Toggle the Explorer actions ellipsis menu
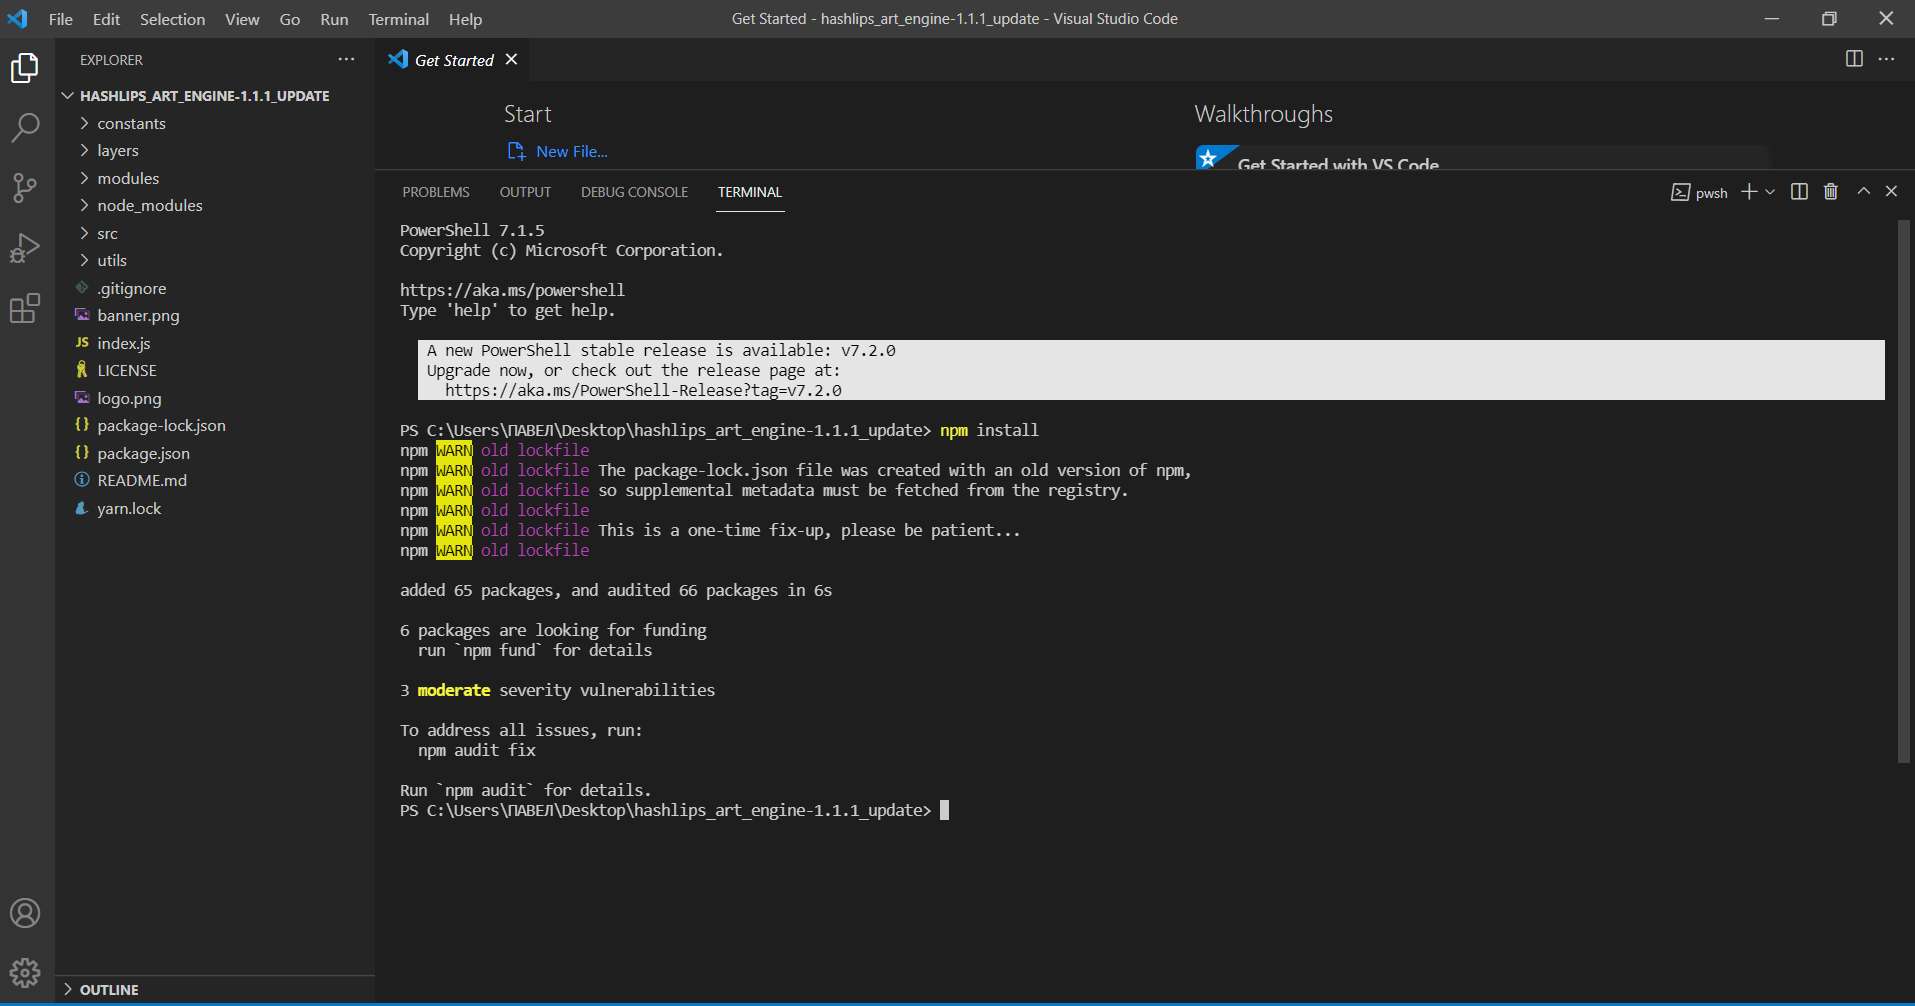 pyautogui.click(x=346, y=59)
